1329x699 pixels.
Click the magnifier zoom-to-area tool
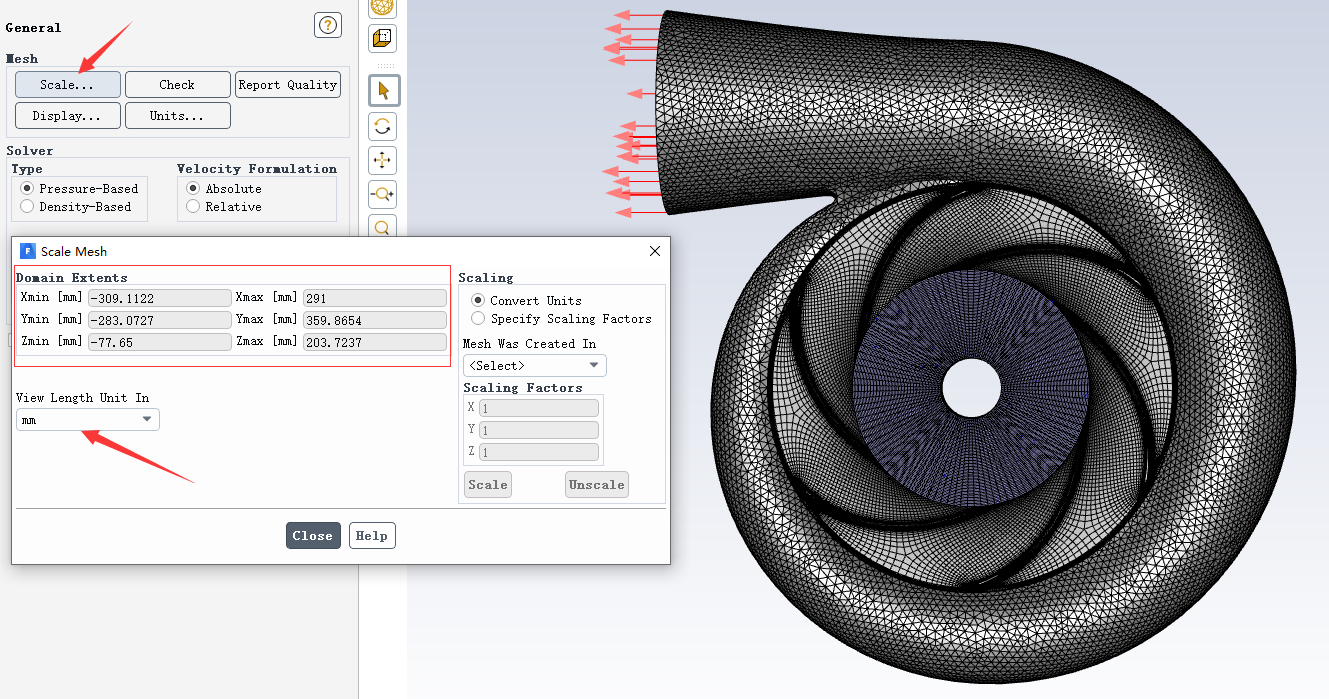click(382, 227)
